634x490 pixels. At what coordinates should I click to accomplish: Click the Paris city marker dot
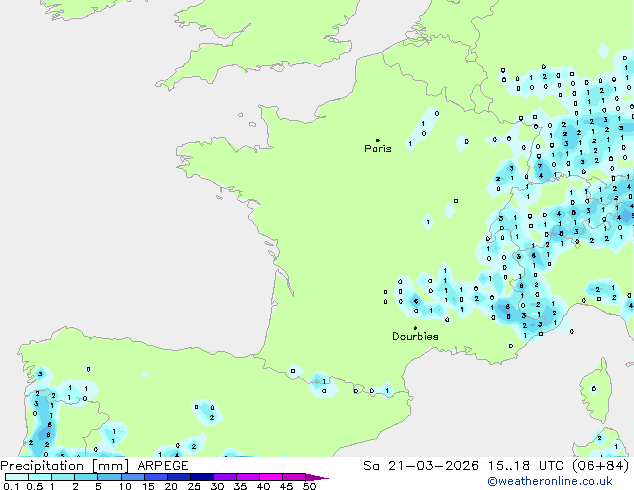click(x=377, y=140)
